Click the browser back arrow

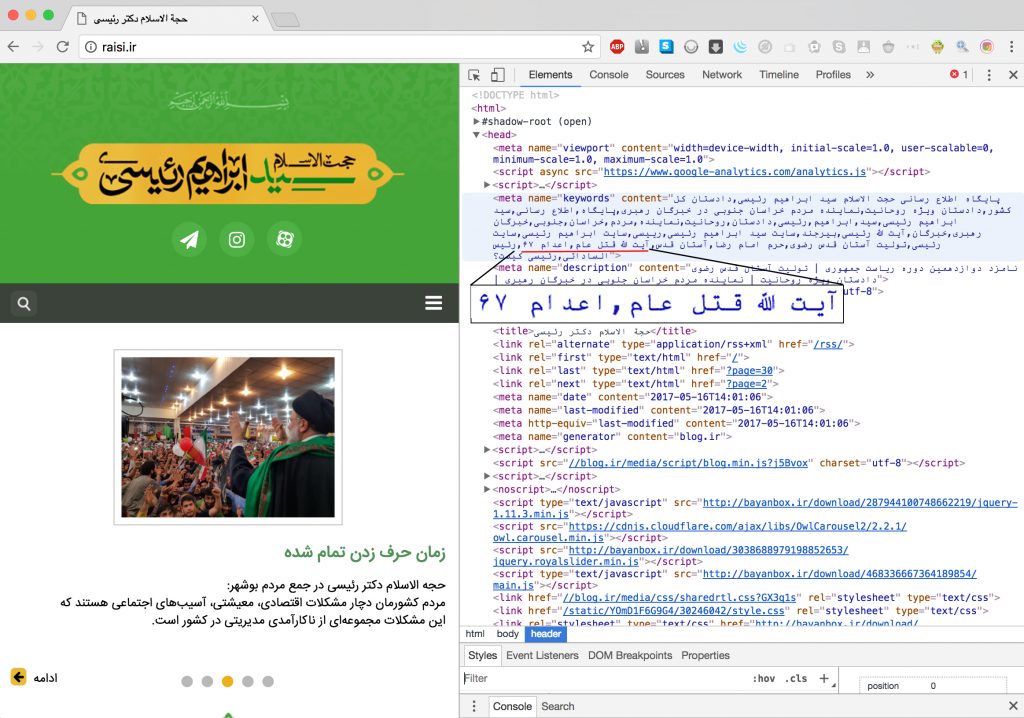[14, 47]
